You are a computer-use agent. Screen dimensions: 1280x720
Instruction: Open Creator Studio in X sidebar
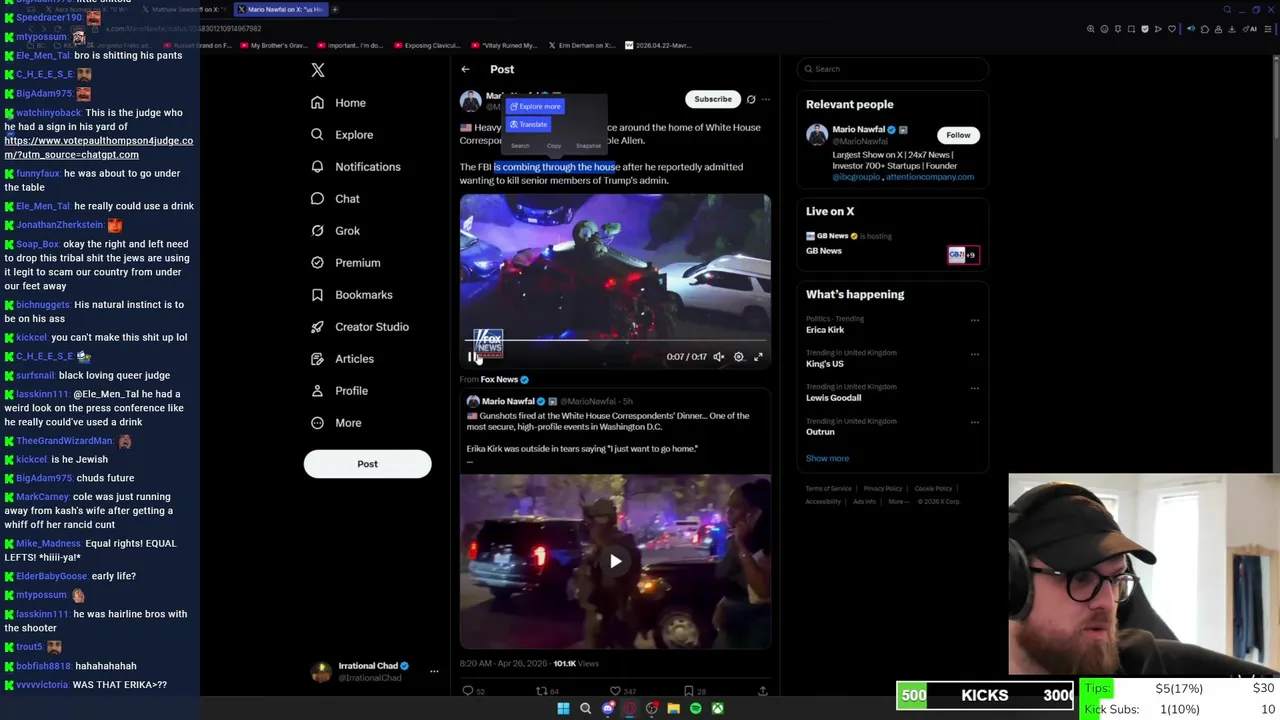pyautogui.click(x=359, y=327)
